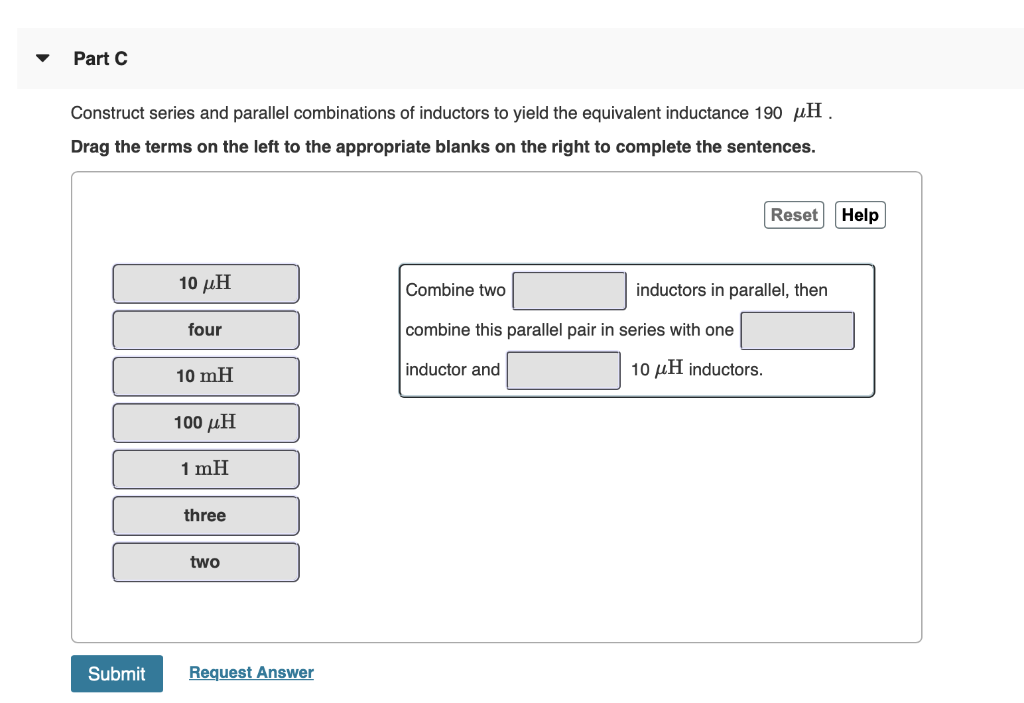Click the Part C disclosure triangle
The image size is (1024, 703).
(x=41, y=58)
